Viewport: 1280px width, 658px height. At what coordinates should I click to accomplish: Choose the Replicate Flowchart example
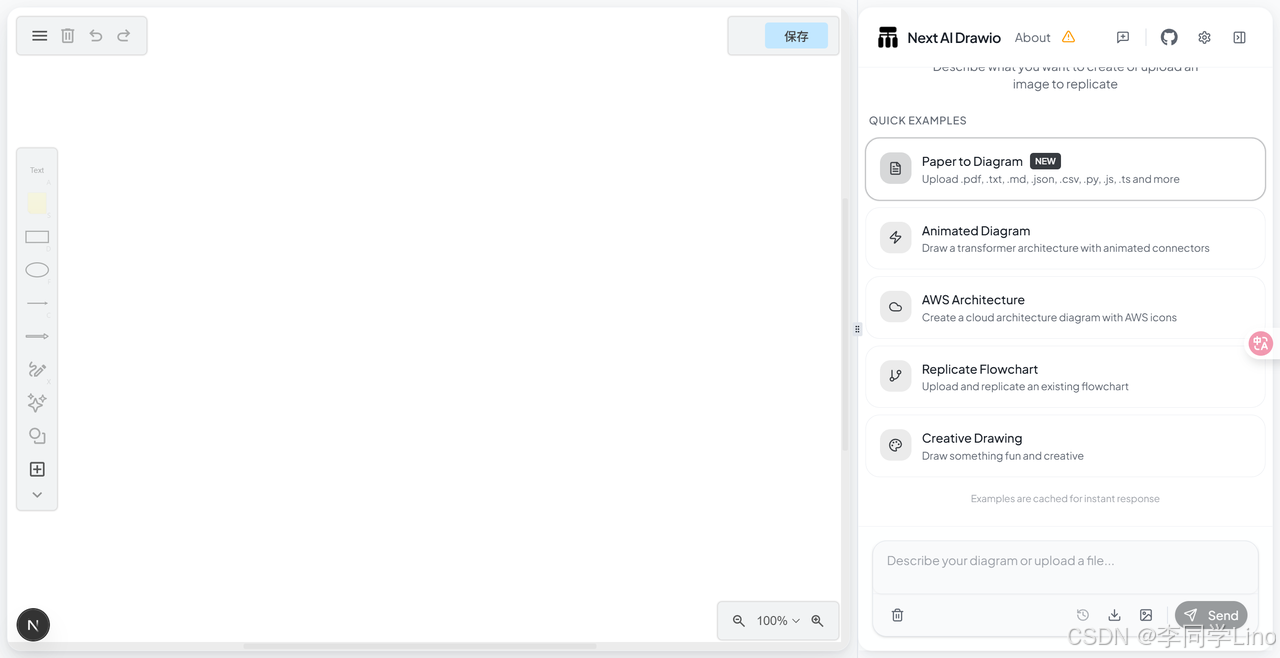1065,376
